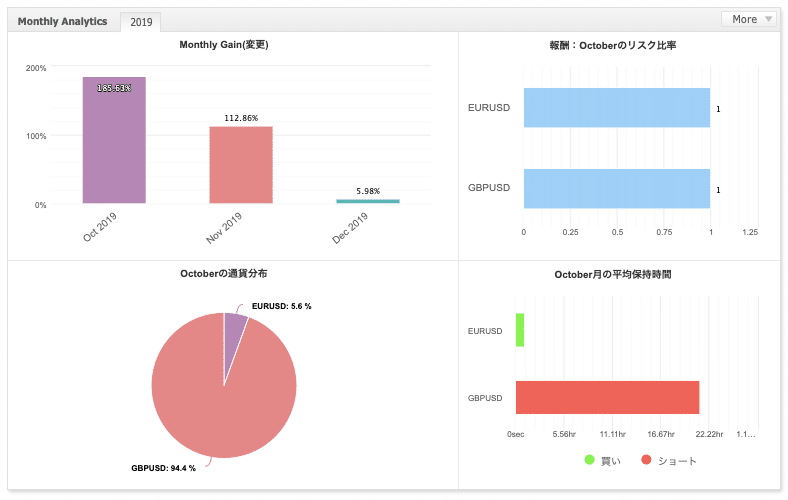The image size is (788, 500).
Task: Click the Monthly Analytics heading
Action: click(62, 21)
